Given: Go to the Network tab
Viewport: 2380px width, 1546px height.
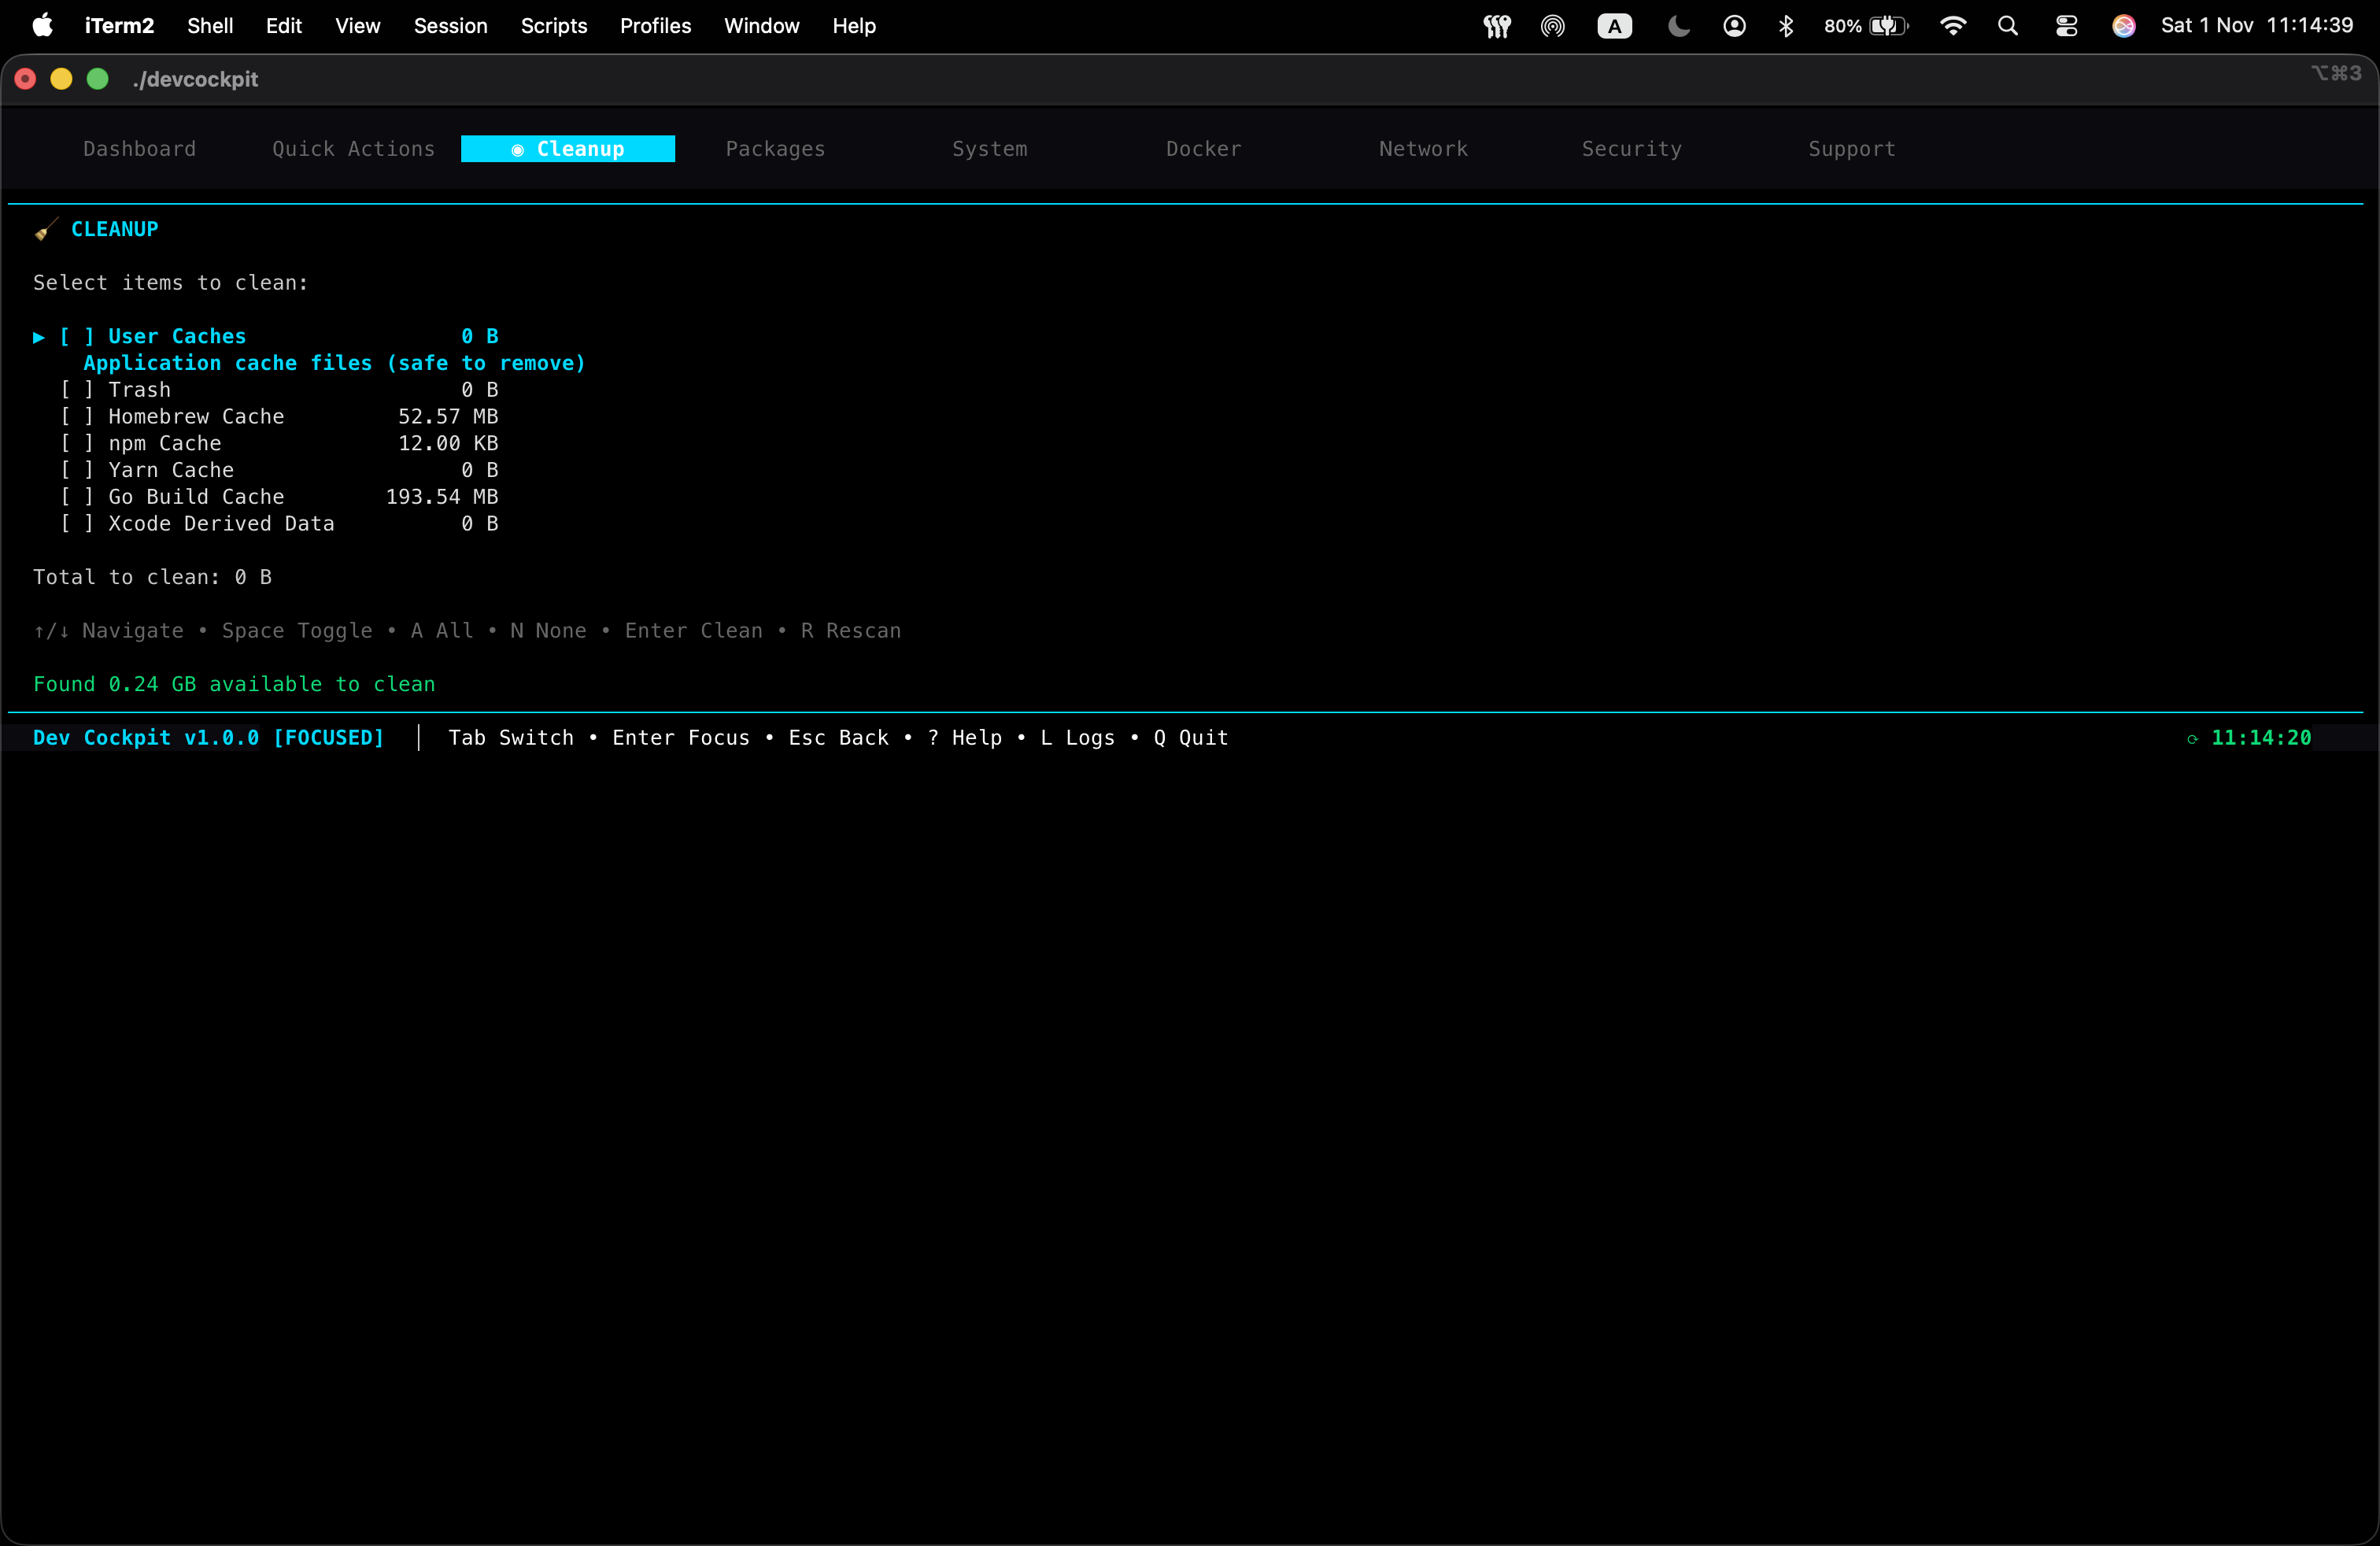Looking at the screenshot, I should pyautogui.click(x=1422, y=149).
